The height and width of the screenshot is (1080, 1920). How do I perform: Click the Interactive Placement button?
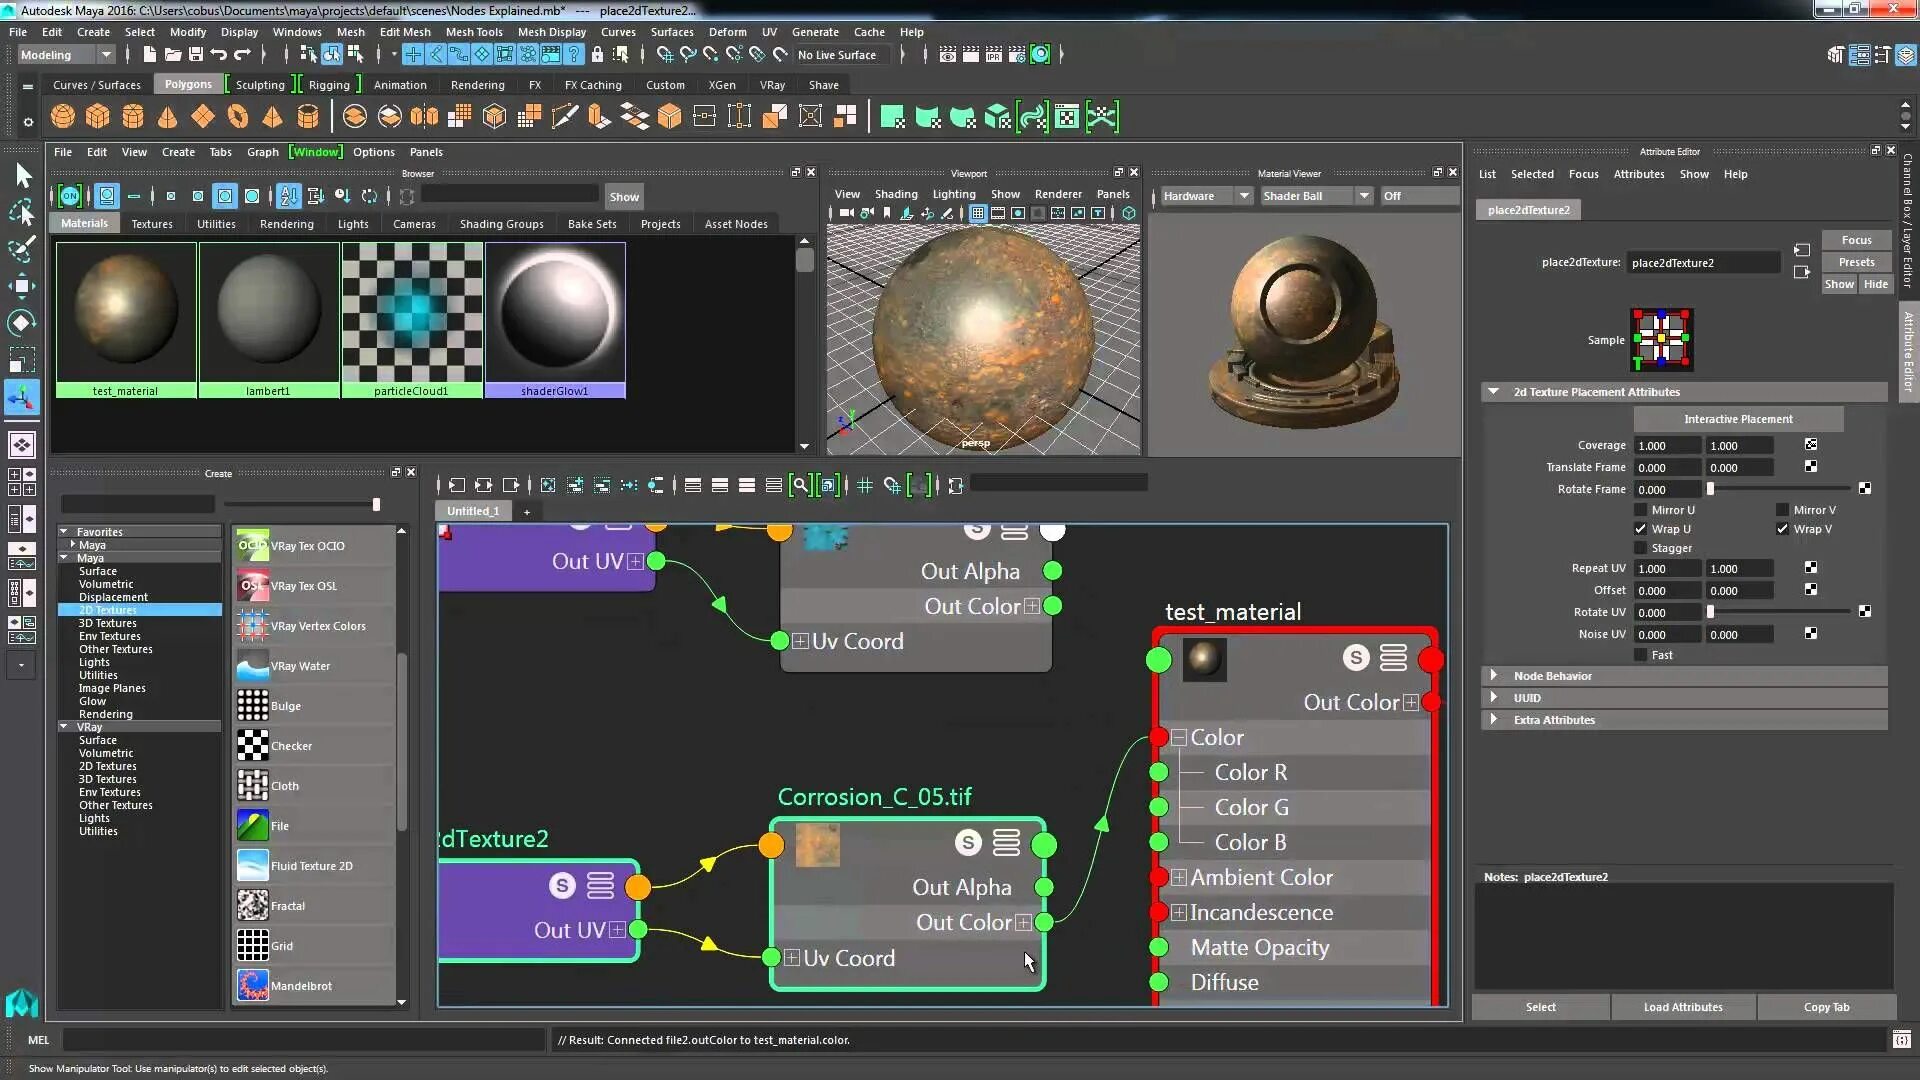coord(1737,419)
